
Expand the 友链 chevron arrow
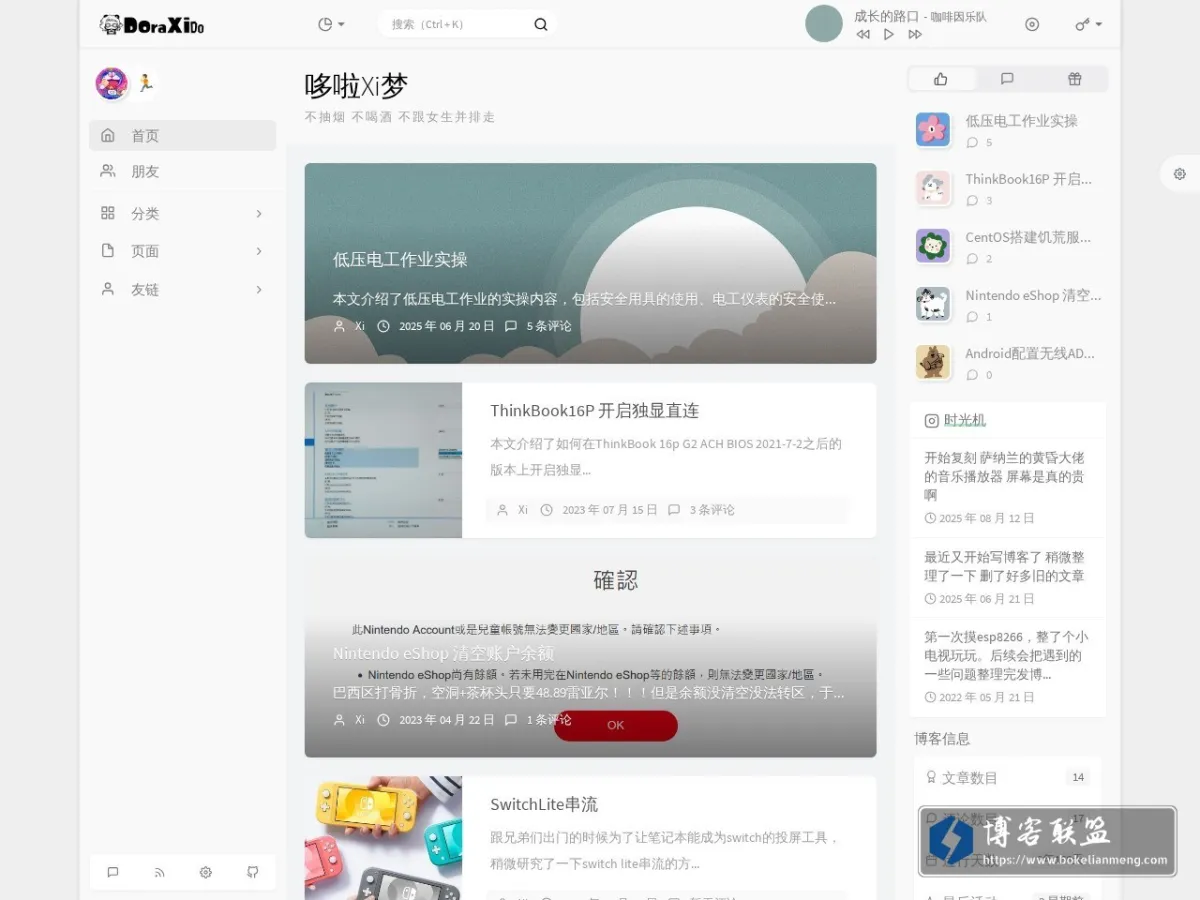(259, 289)
